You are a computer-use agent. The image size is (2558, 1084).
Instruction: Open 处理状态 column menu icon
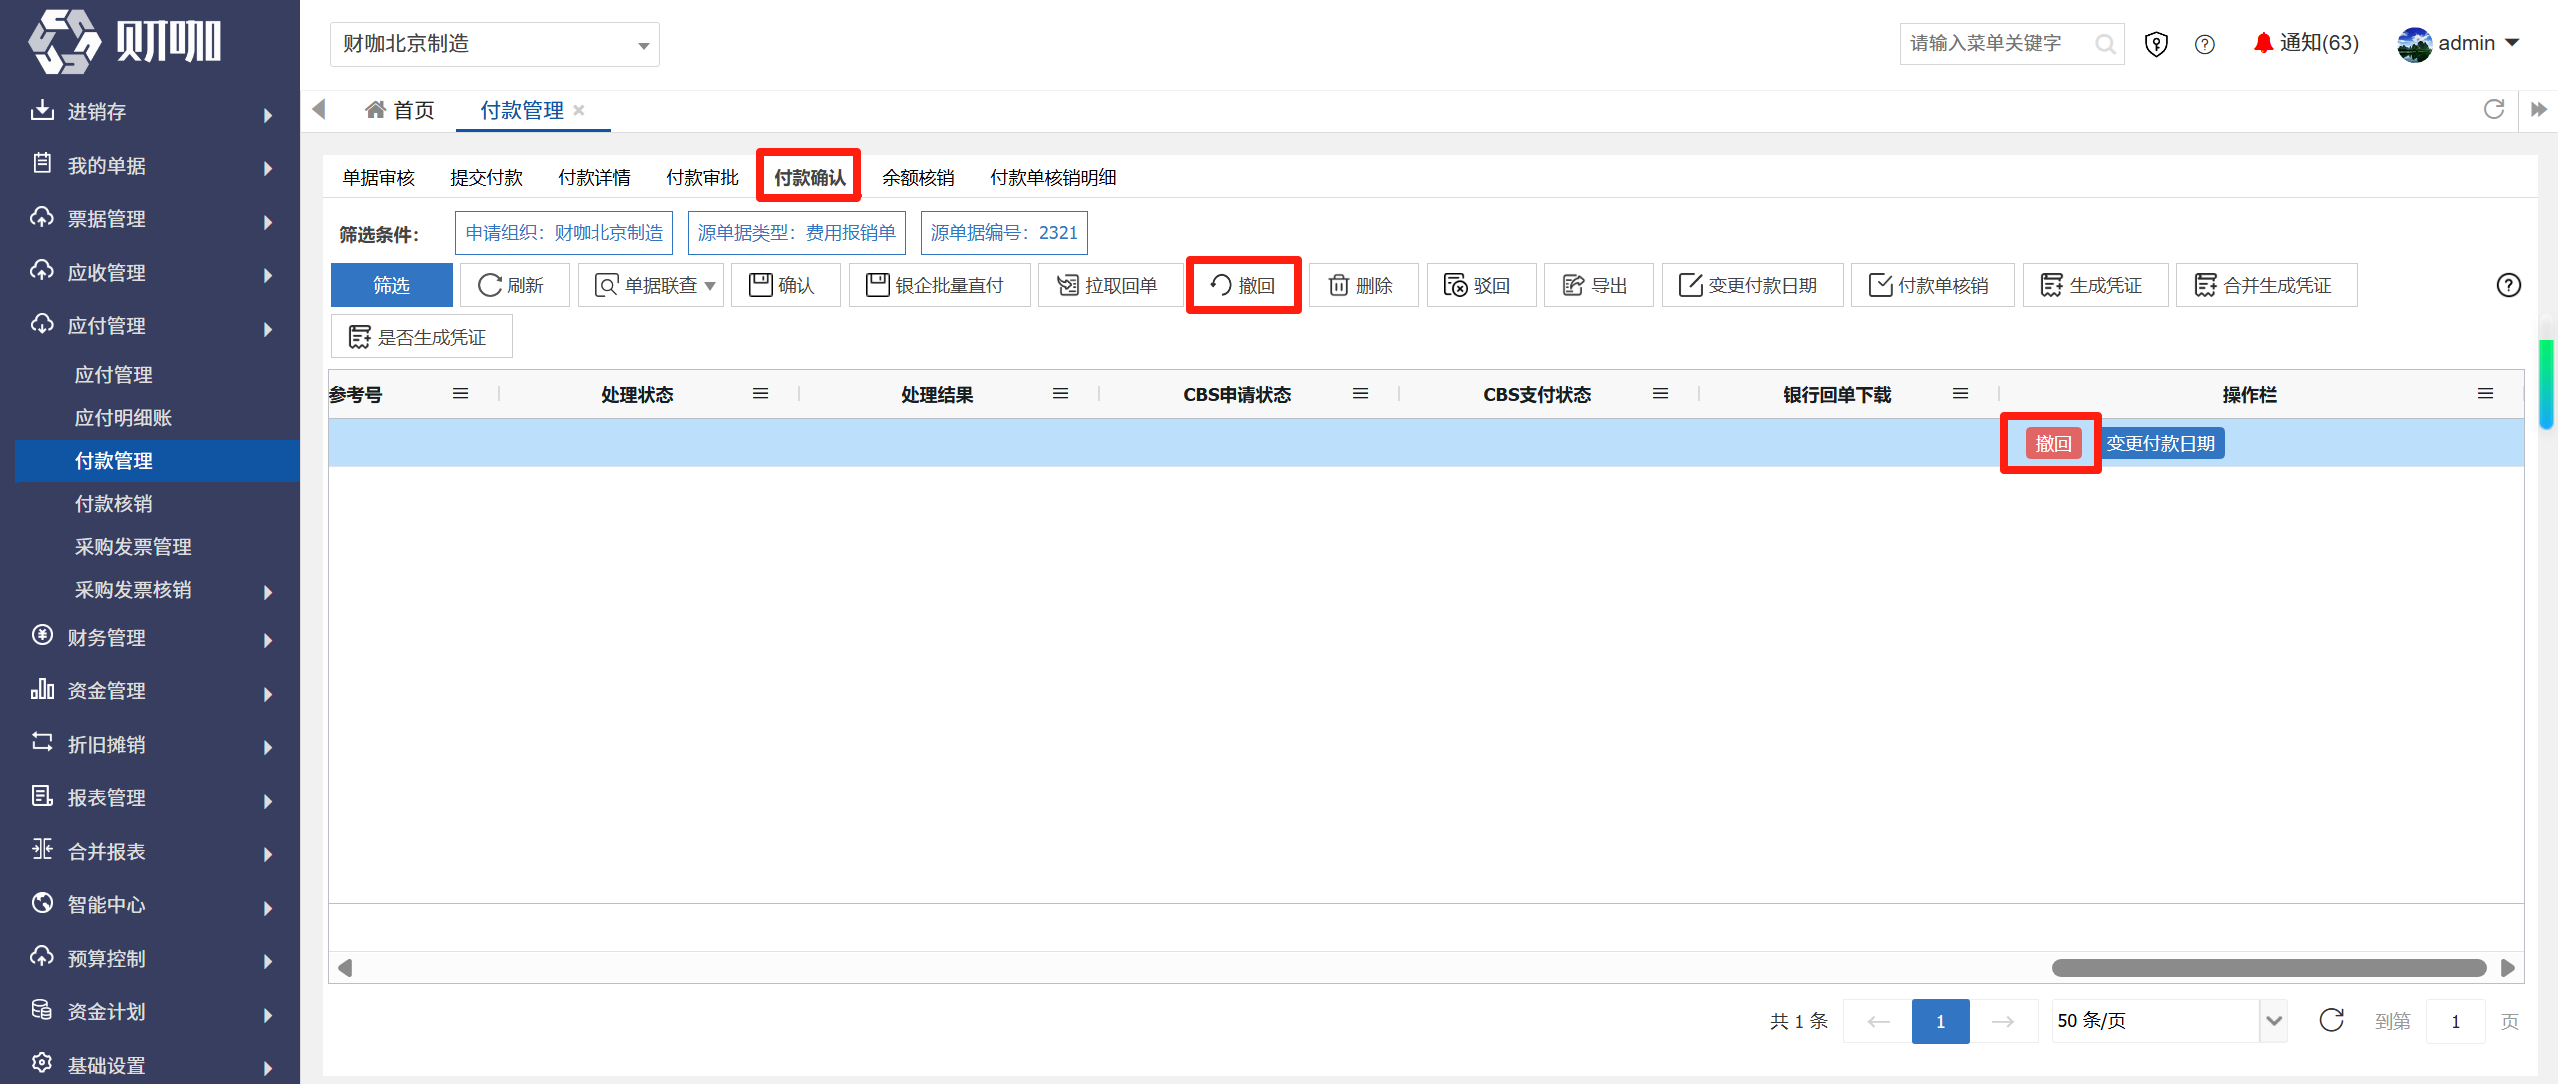[x=760, y=394]
